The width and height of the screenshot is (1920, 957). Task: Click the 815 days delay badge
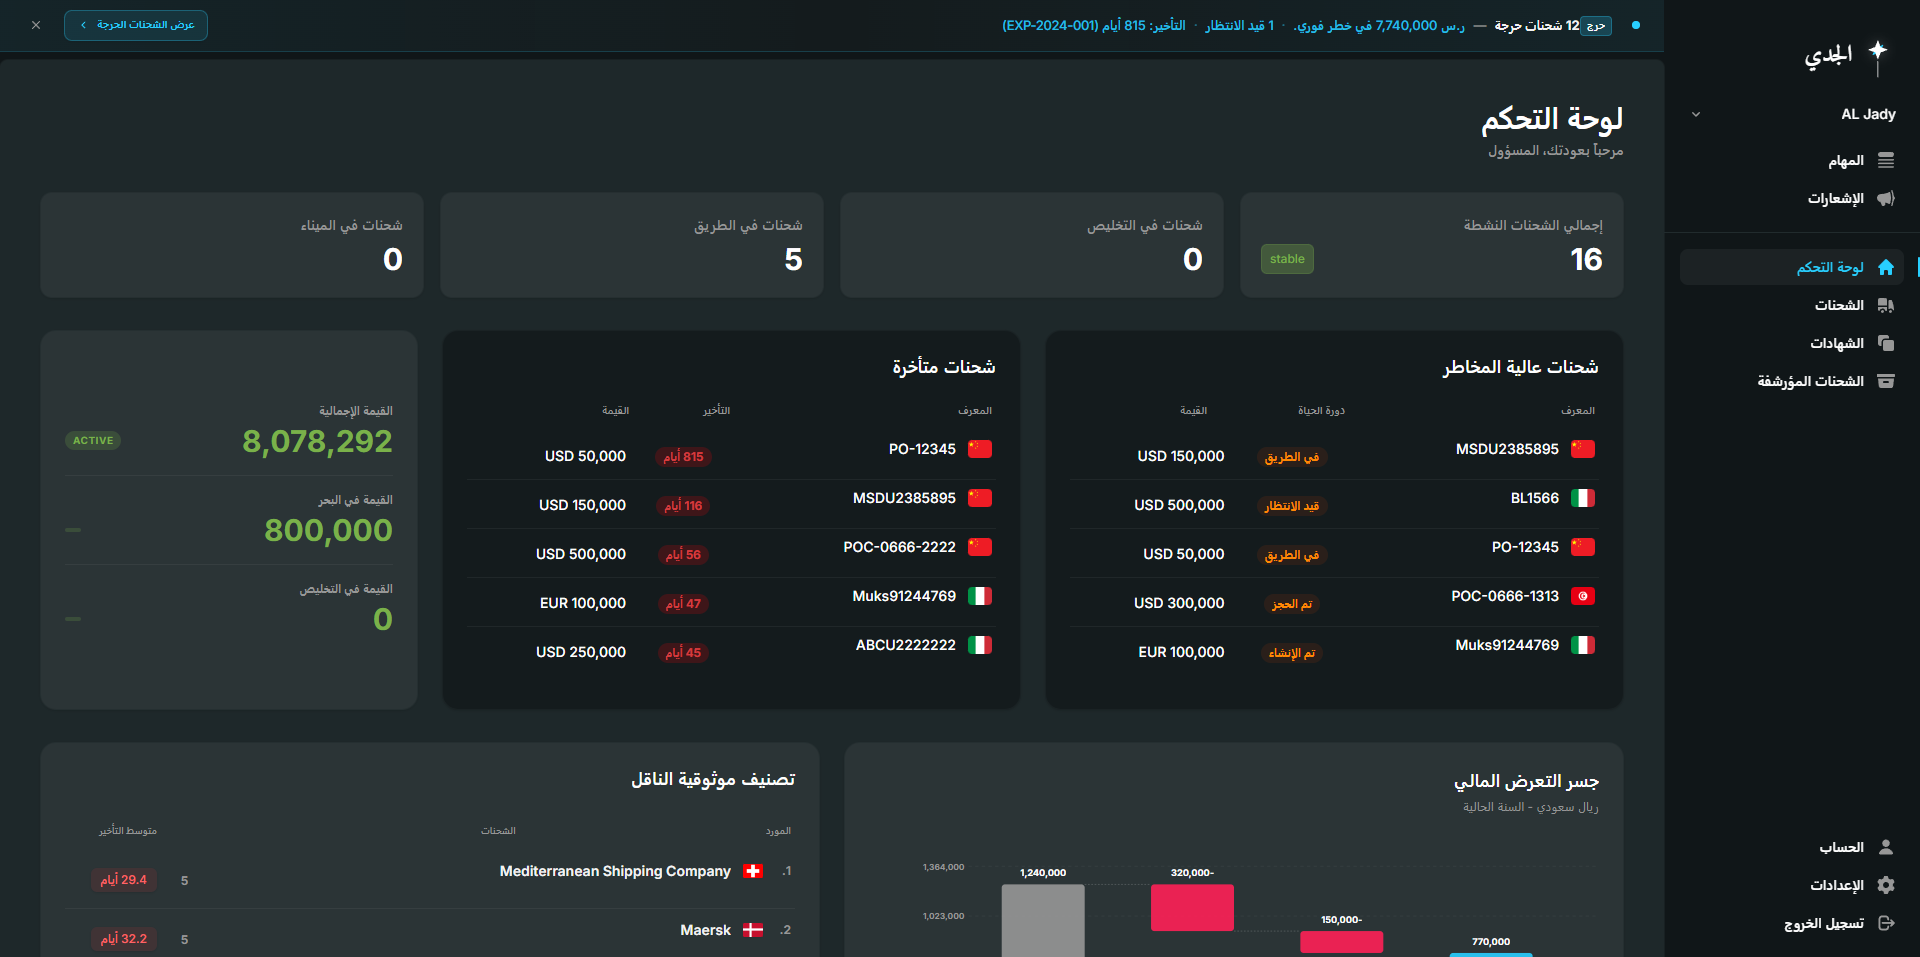tap(684, 457)
